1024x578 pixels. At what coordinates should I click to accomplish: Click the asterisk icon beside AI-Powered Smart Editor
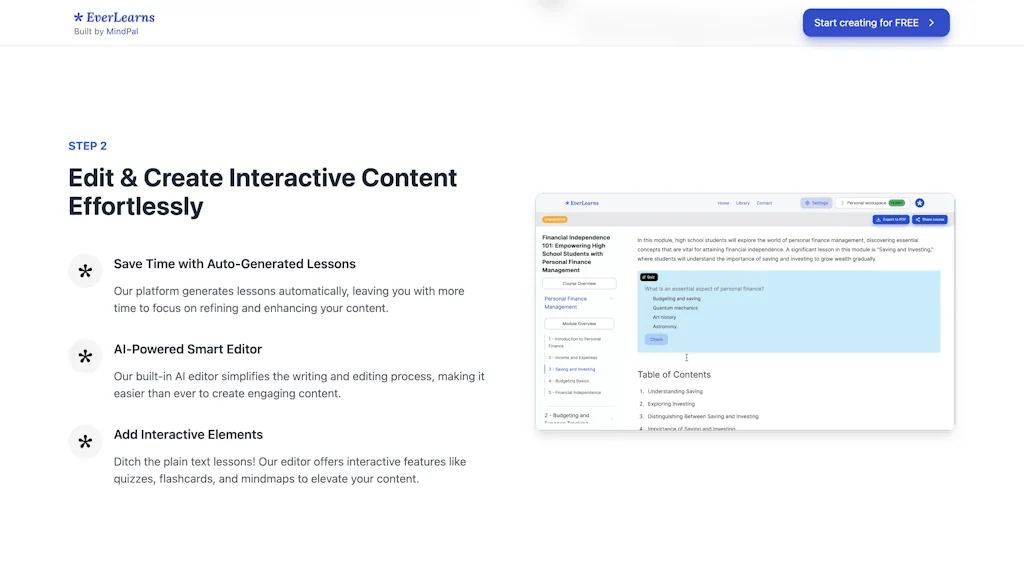pos(85,356)
